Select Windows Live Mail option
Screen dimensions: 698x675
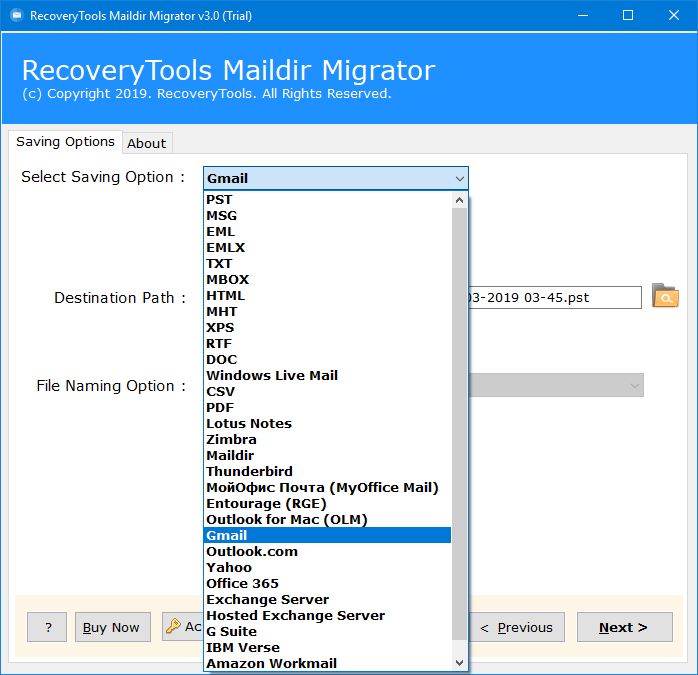click(327, 375)
